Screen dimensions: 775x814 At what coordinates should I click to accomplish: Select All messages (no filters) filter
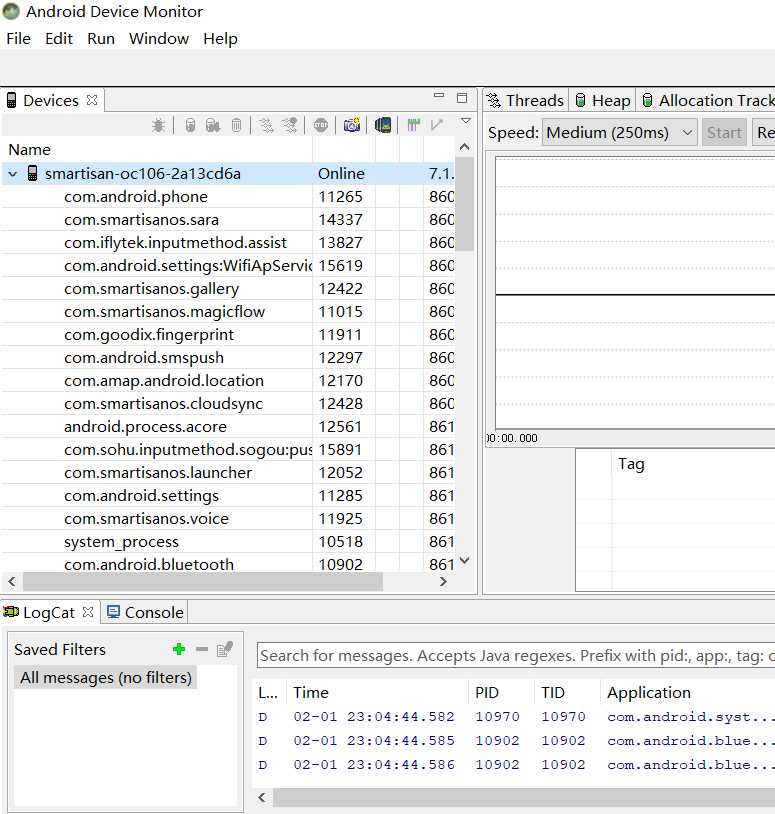(x=106, y=677)
